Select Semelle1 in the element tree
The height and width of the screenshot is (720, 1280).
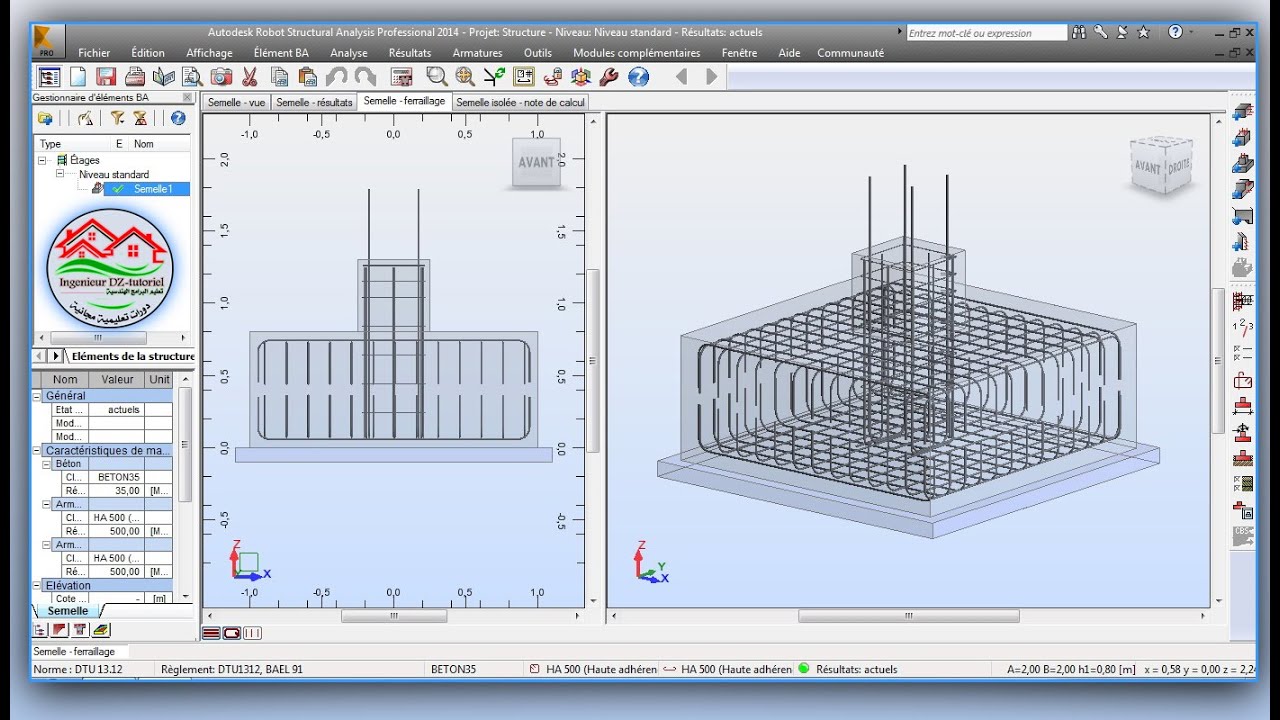[153, 189]
